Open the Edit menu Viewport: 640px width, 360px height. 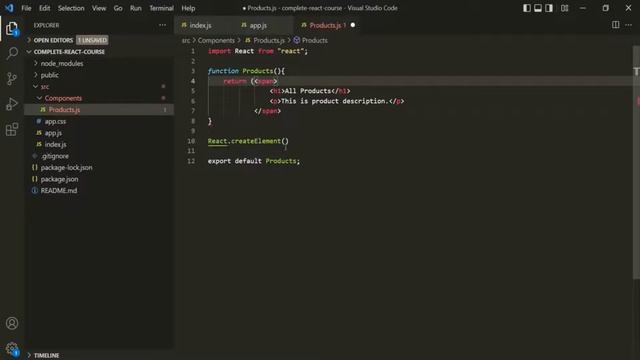pyautogui.click(x=44, y=8)
